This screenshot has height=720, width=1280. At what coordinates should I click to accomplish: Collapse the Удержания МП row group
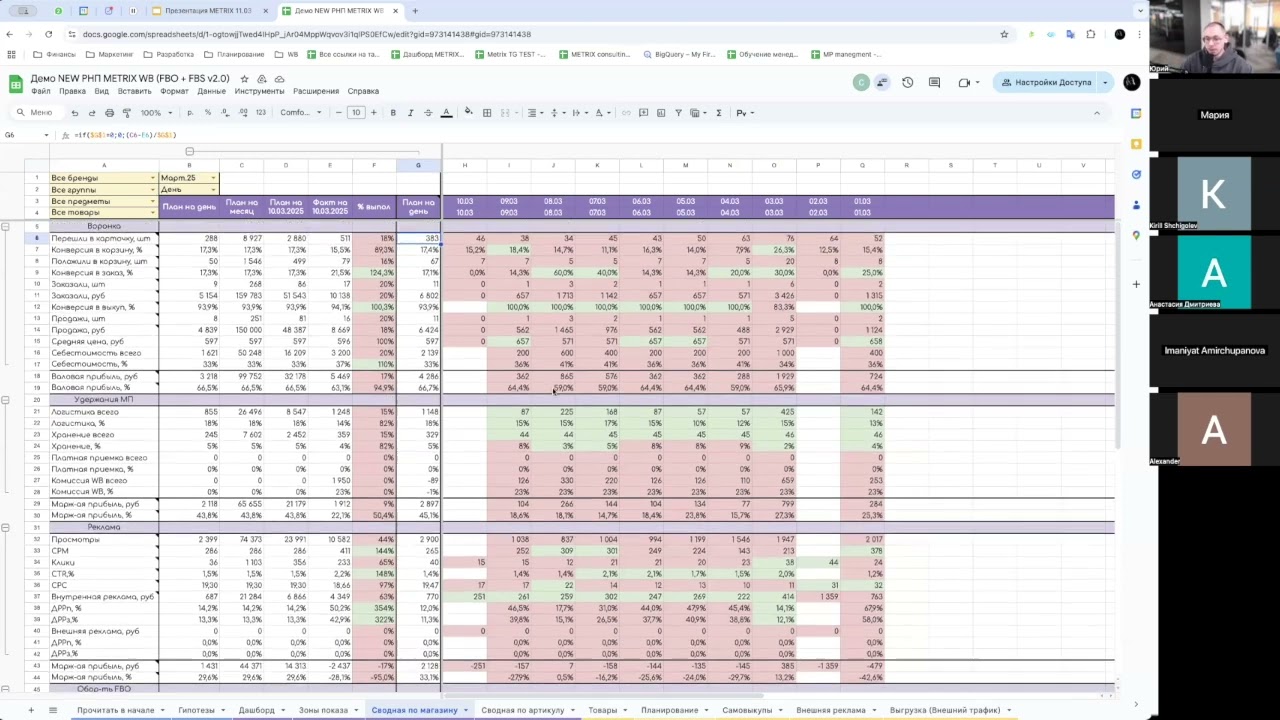pos(6,400)
